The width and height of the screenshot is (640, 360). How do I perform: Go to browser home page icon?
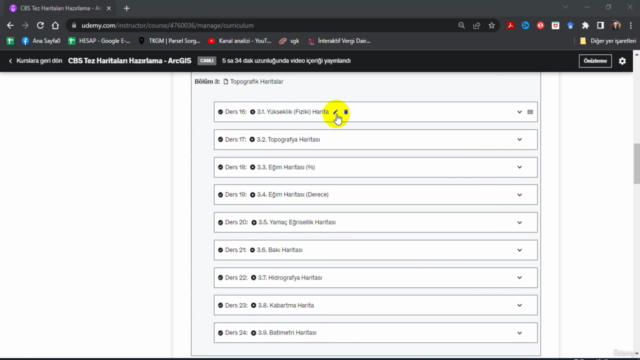click(x=55, y=25)
